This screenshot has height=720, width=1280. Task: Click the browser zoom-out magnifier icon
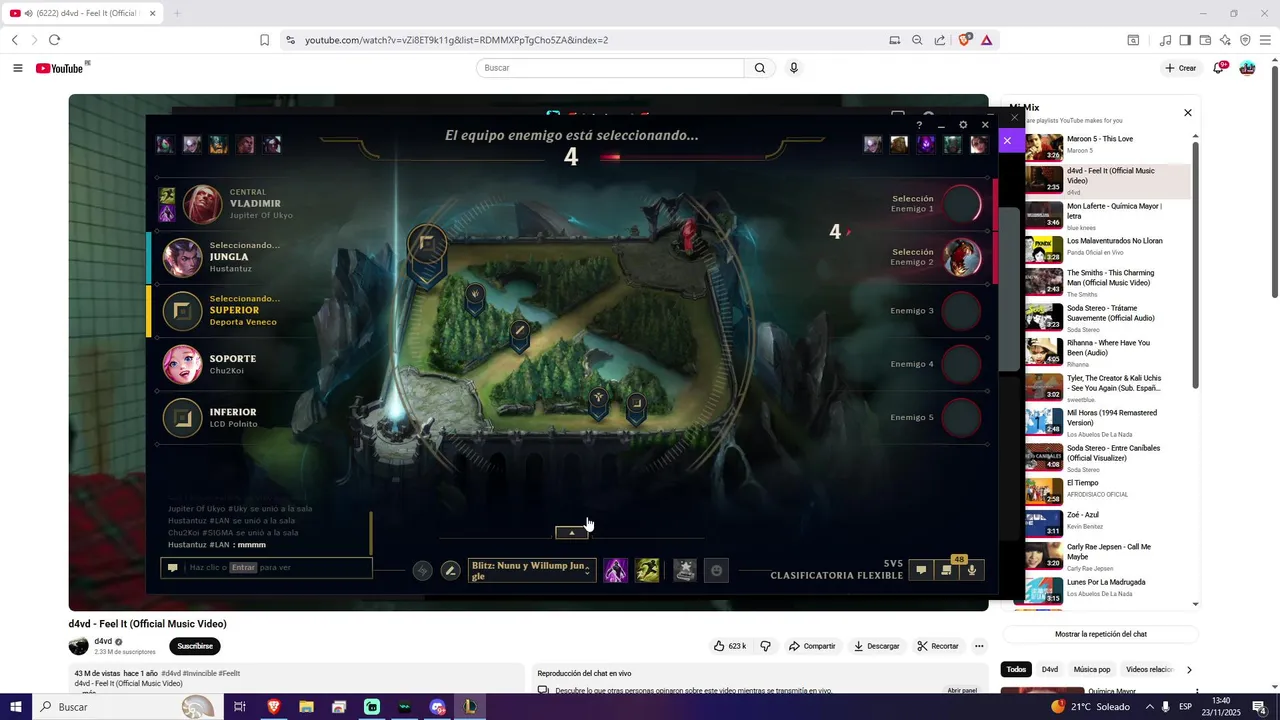(917, 40)
